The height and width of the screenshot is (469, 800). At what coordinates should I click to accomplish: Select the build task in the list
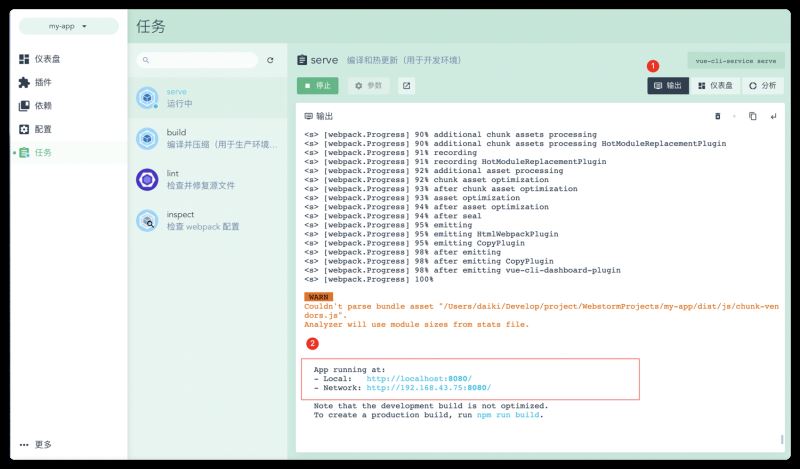[208, 138]
